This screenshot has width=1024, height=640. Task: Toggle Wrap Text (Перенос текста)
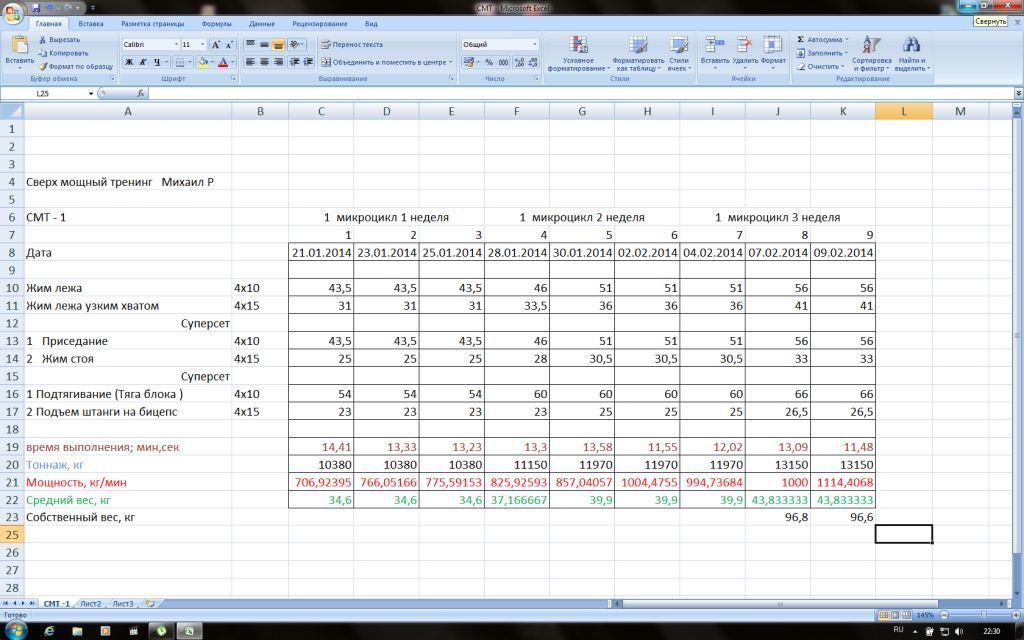(x=352, y=44)
